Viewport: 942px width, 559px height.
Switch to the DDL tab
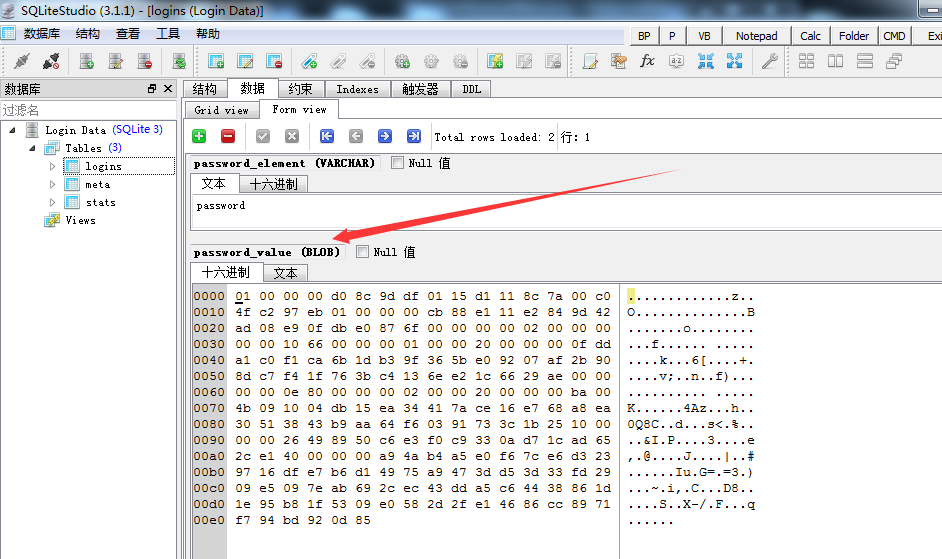coord(471,89)
